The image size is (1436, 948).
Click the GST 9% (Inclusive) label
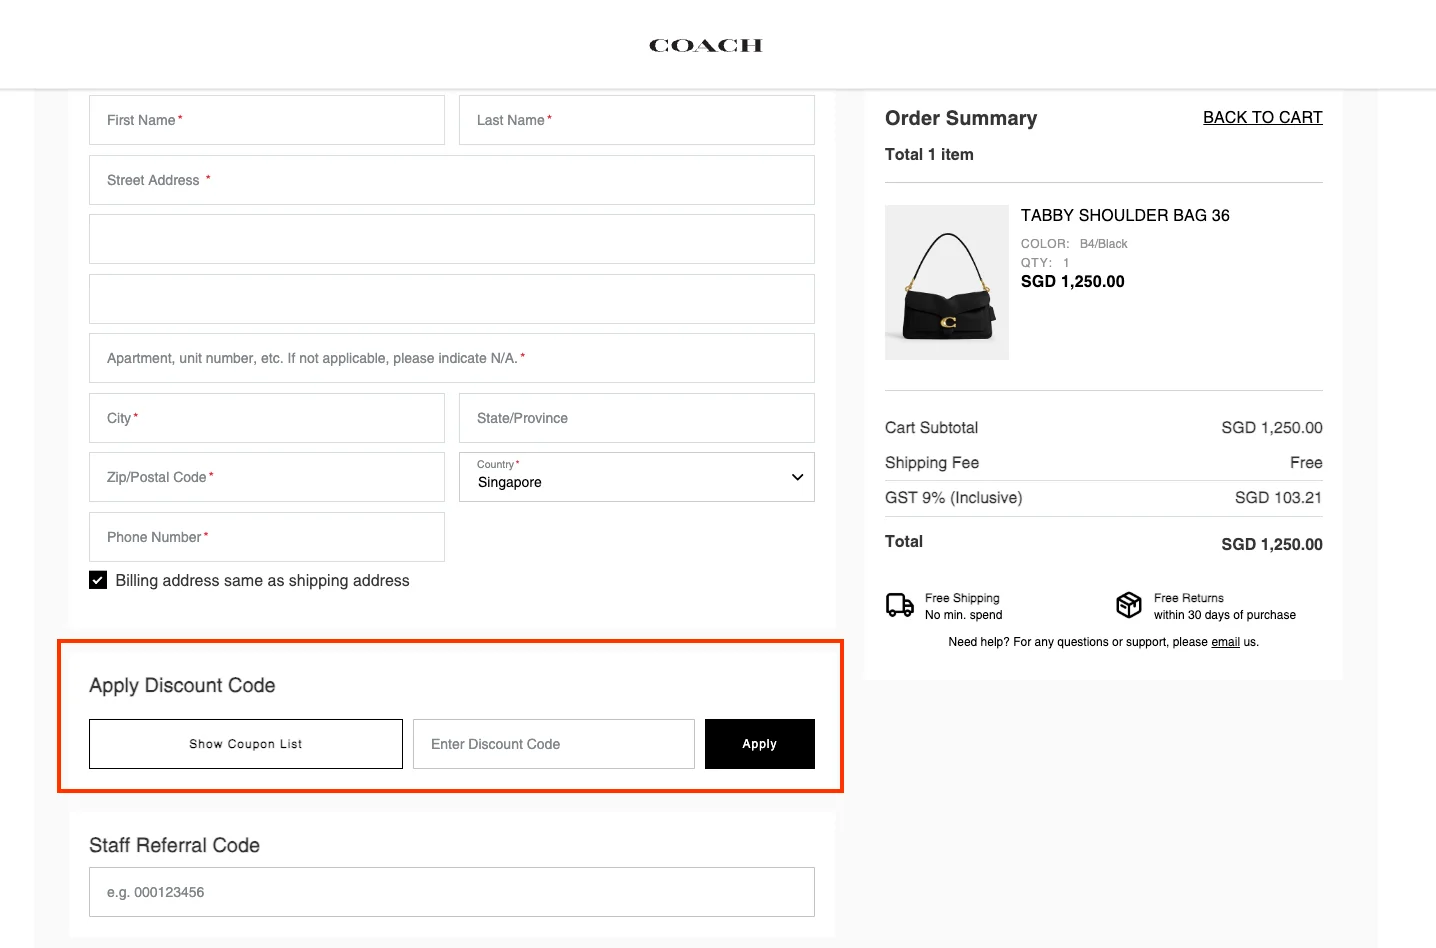point(954,498)
